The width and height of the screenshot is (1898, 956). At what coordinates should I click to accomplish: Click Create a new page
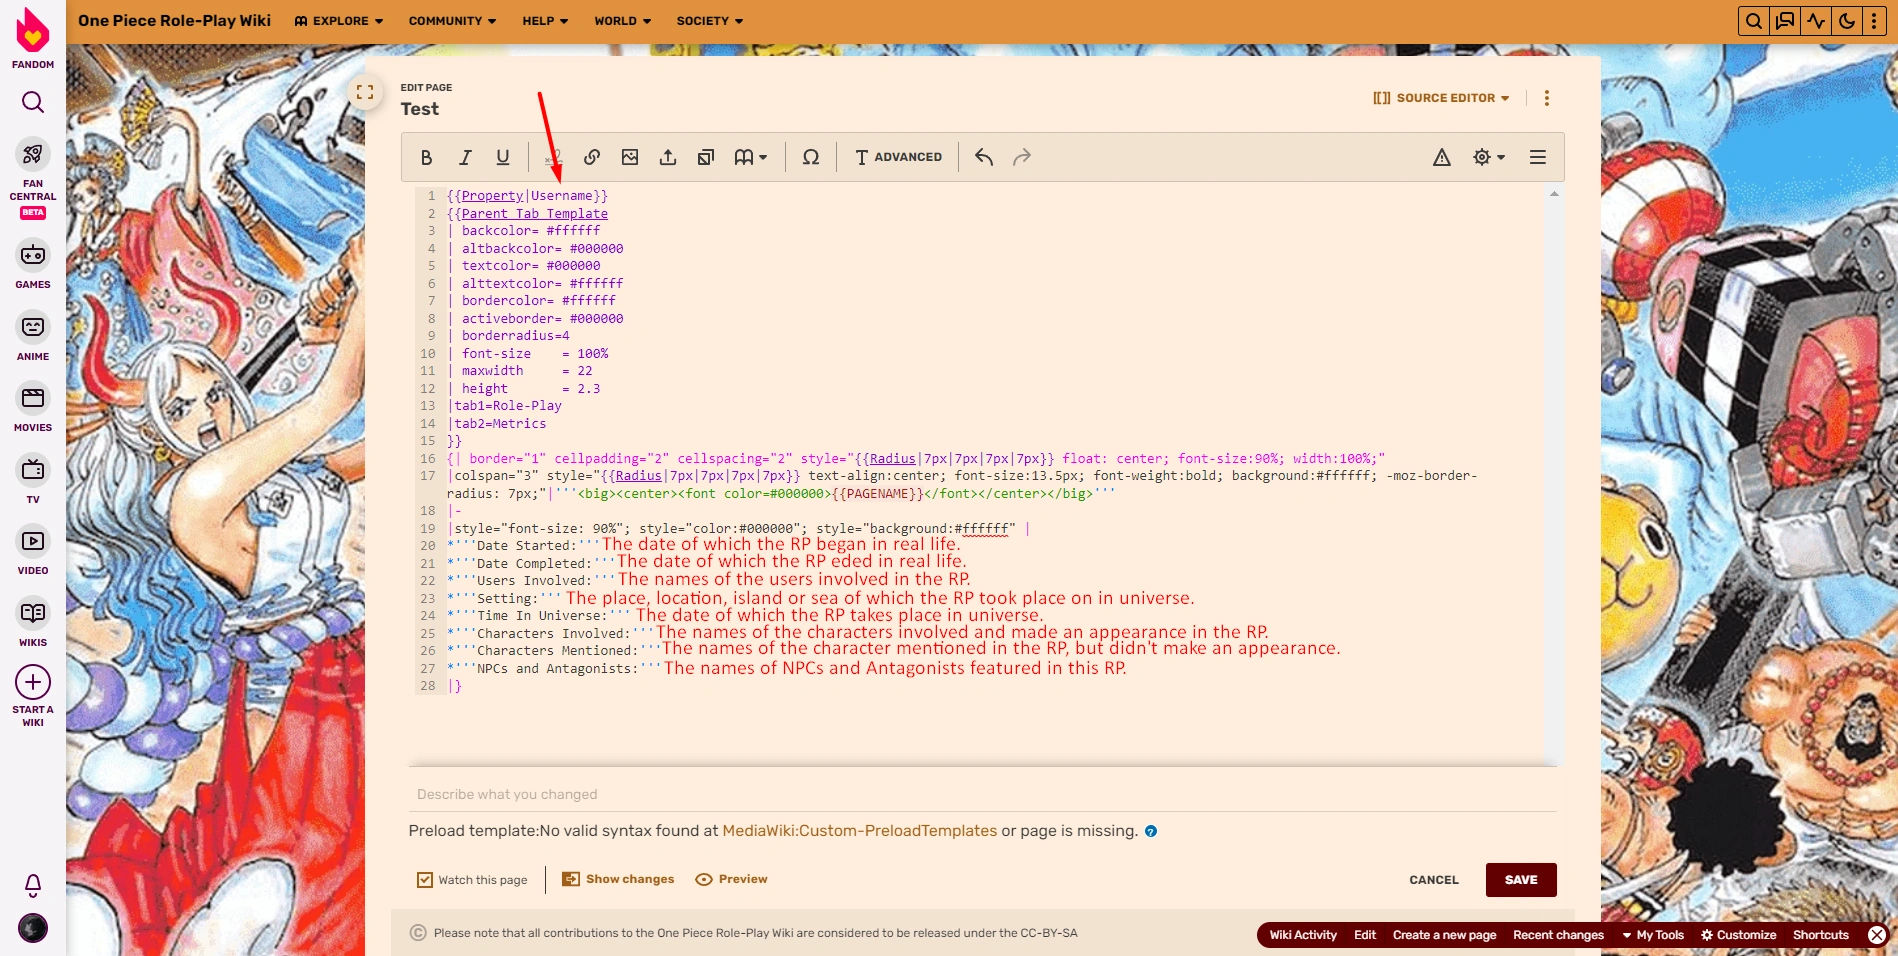click(x=1444, y=935)
